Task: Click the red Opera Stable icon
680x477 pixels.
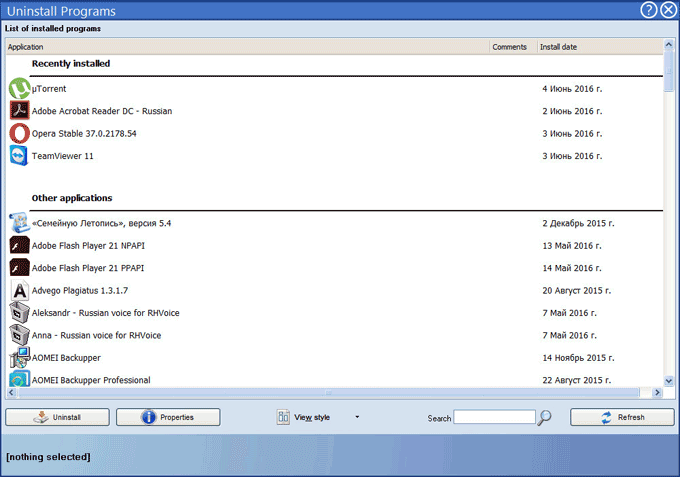Action: [x=20, y=133]
